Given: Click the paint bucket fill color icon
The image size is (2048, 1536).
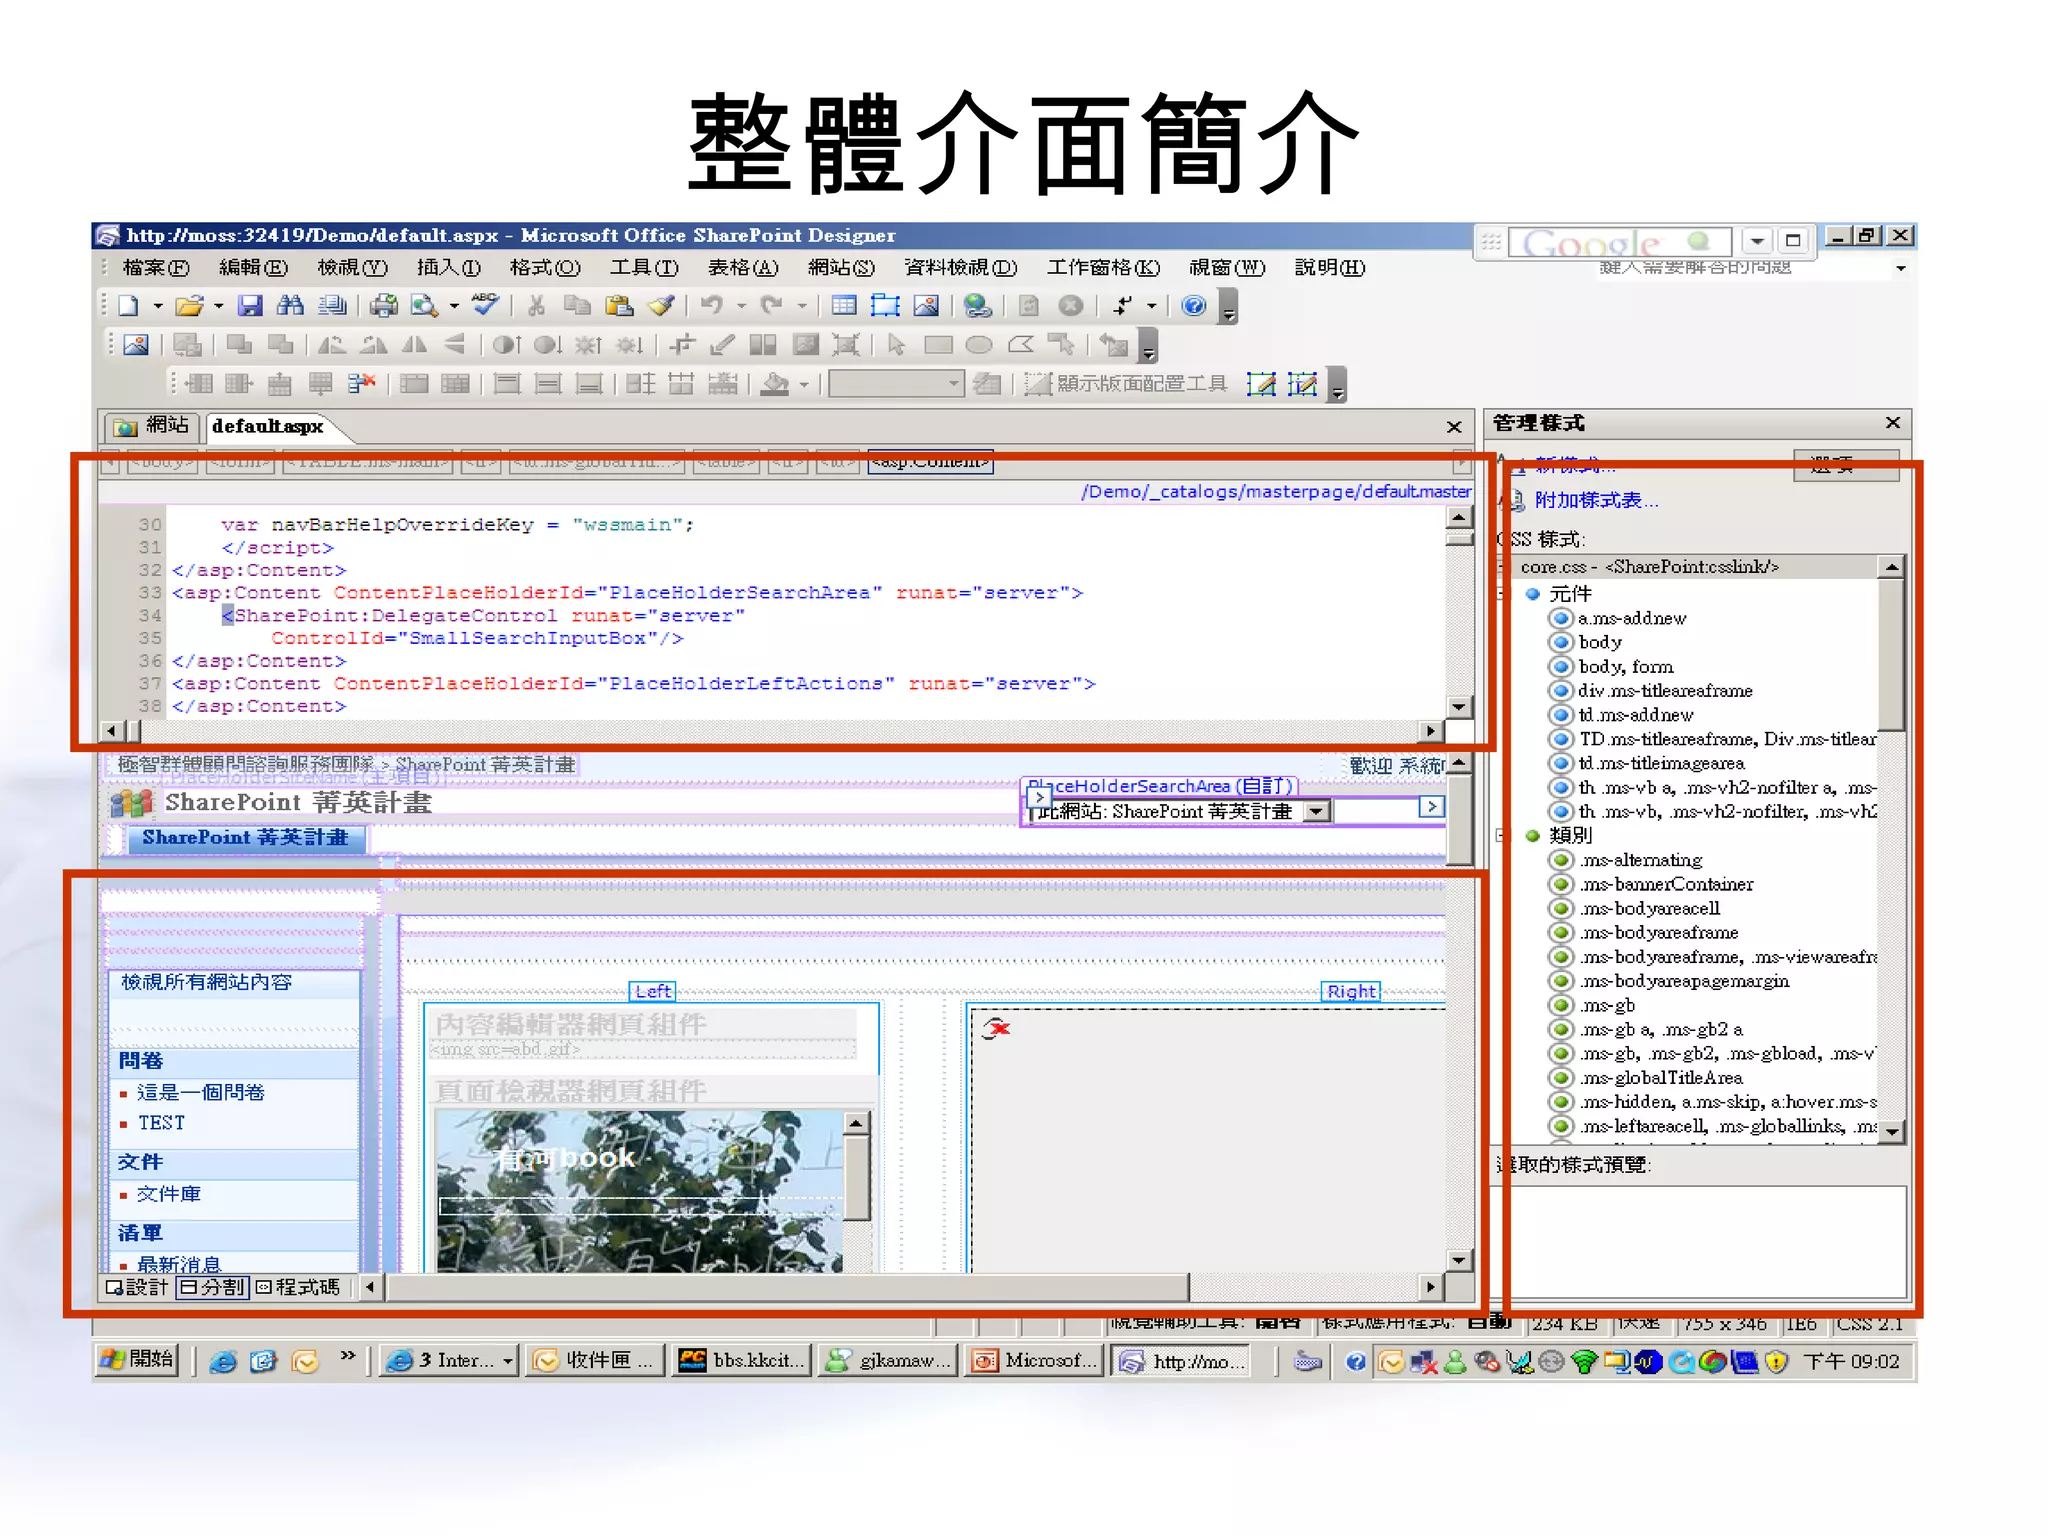Looking at the screenshot, I should (775, 384).
